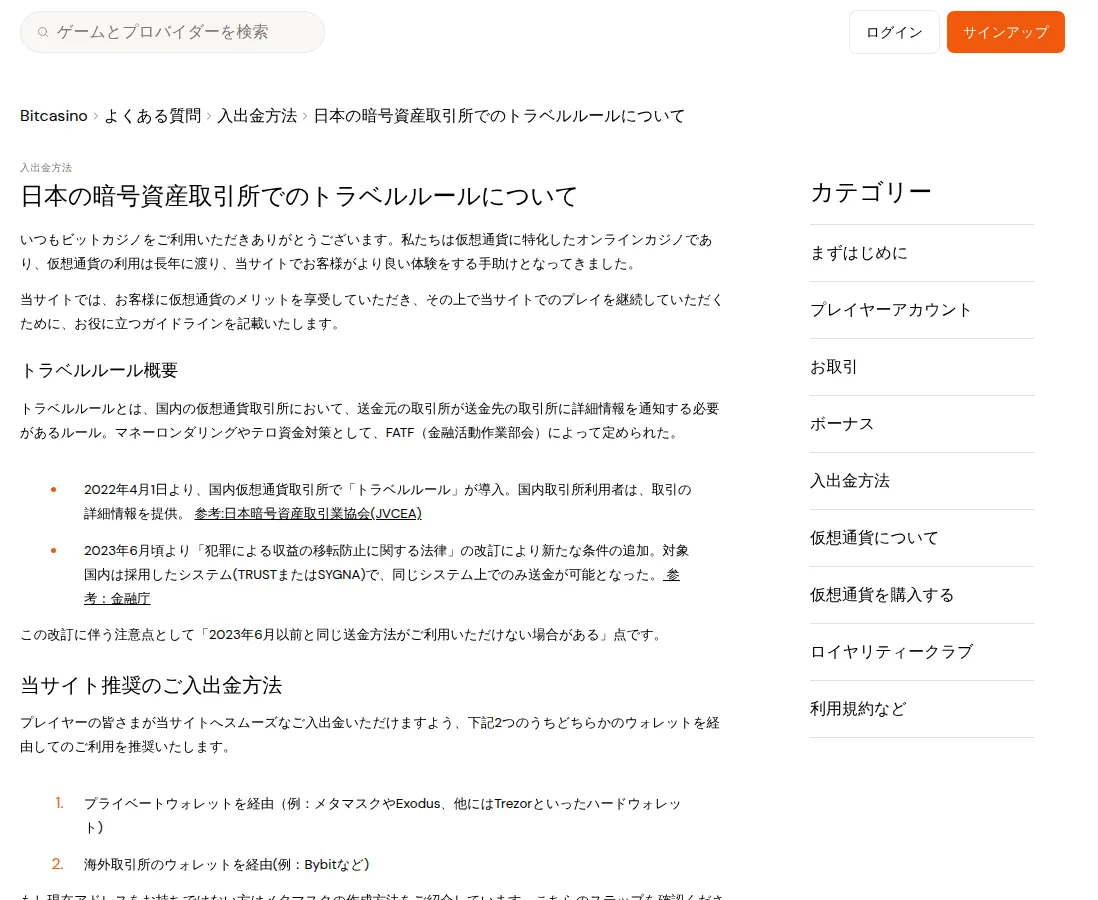Click the breadcrumb 日本の暗号資産取引所でのトラベルルールについて
Image resolution: width=1098 pixels, height=900 pixels.
pyautogui.click(x=499, y=116)
